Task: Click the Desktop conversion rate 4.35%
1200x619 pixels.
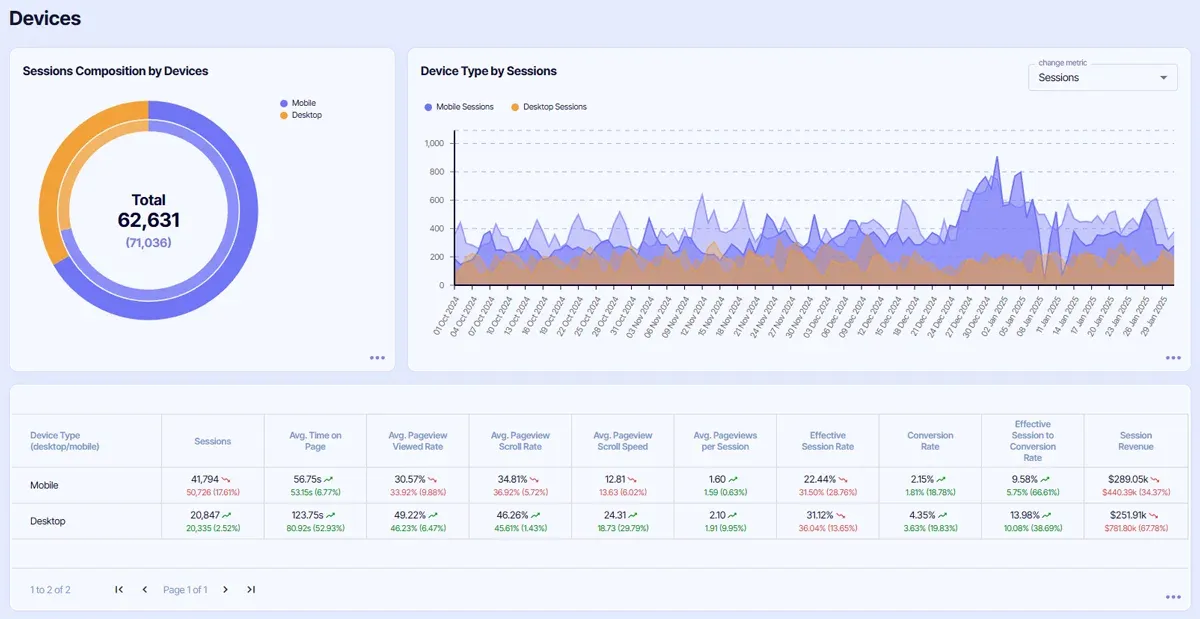Action: pos(923,515)
